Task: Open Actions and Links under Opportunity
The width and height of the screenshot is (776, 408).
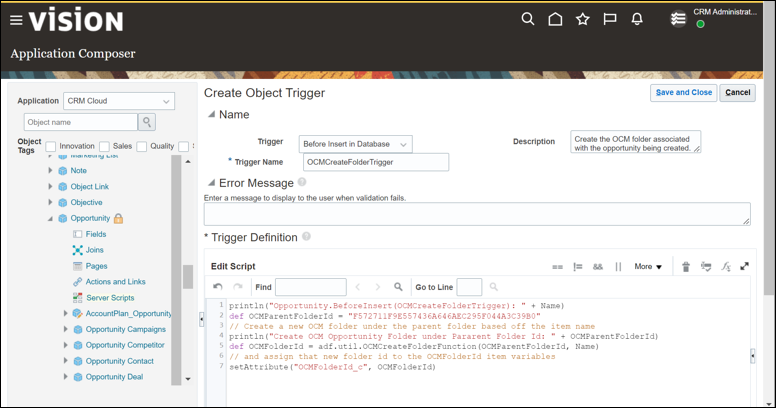Action: 115,282
